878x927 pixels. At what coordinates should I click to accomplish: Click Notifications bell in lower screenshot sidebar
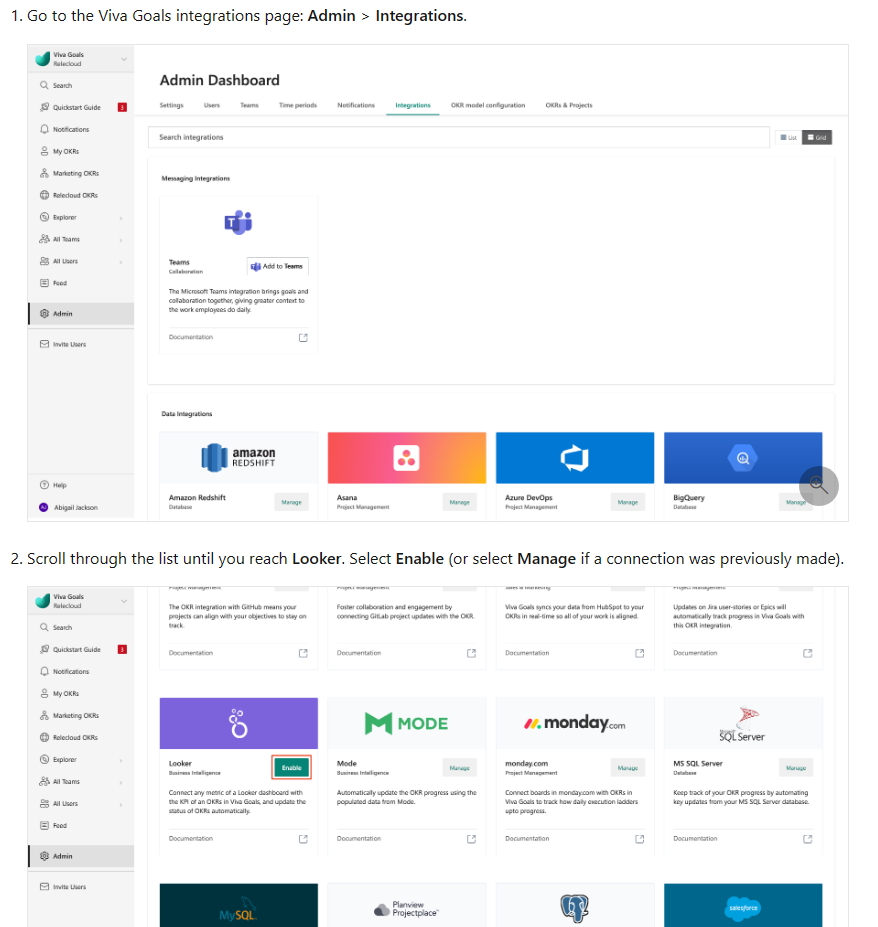pyautogui.click(x=44, y=672)
